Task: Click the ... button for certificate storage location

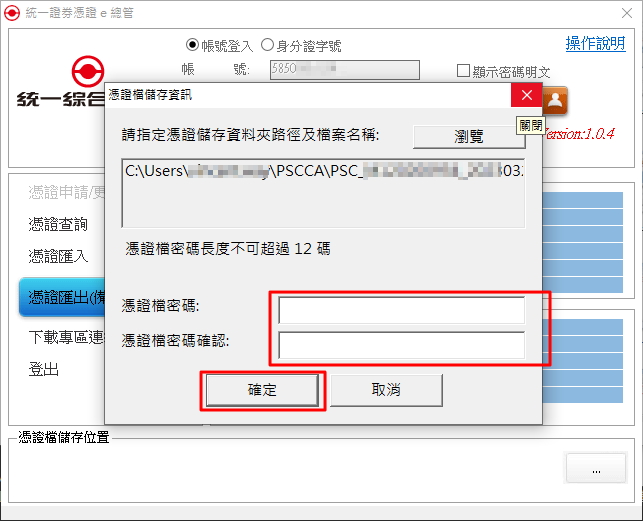Action: (596, 468)
